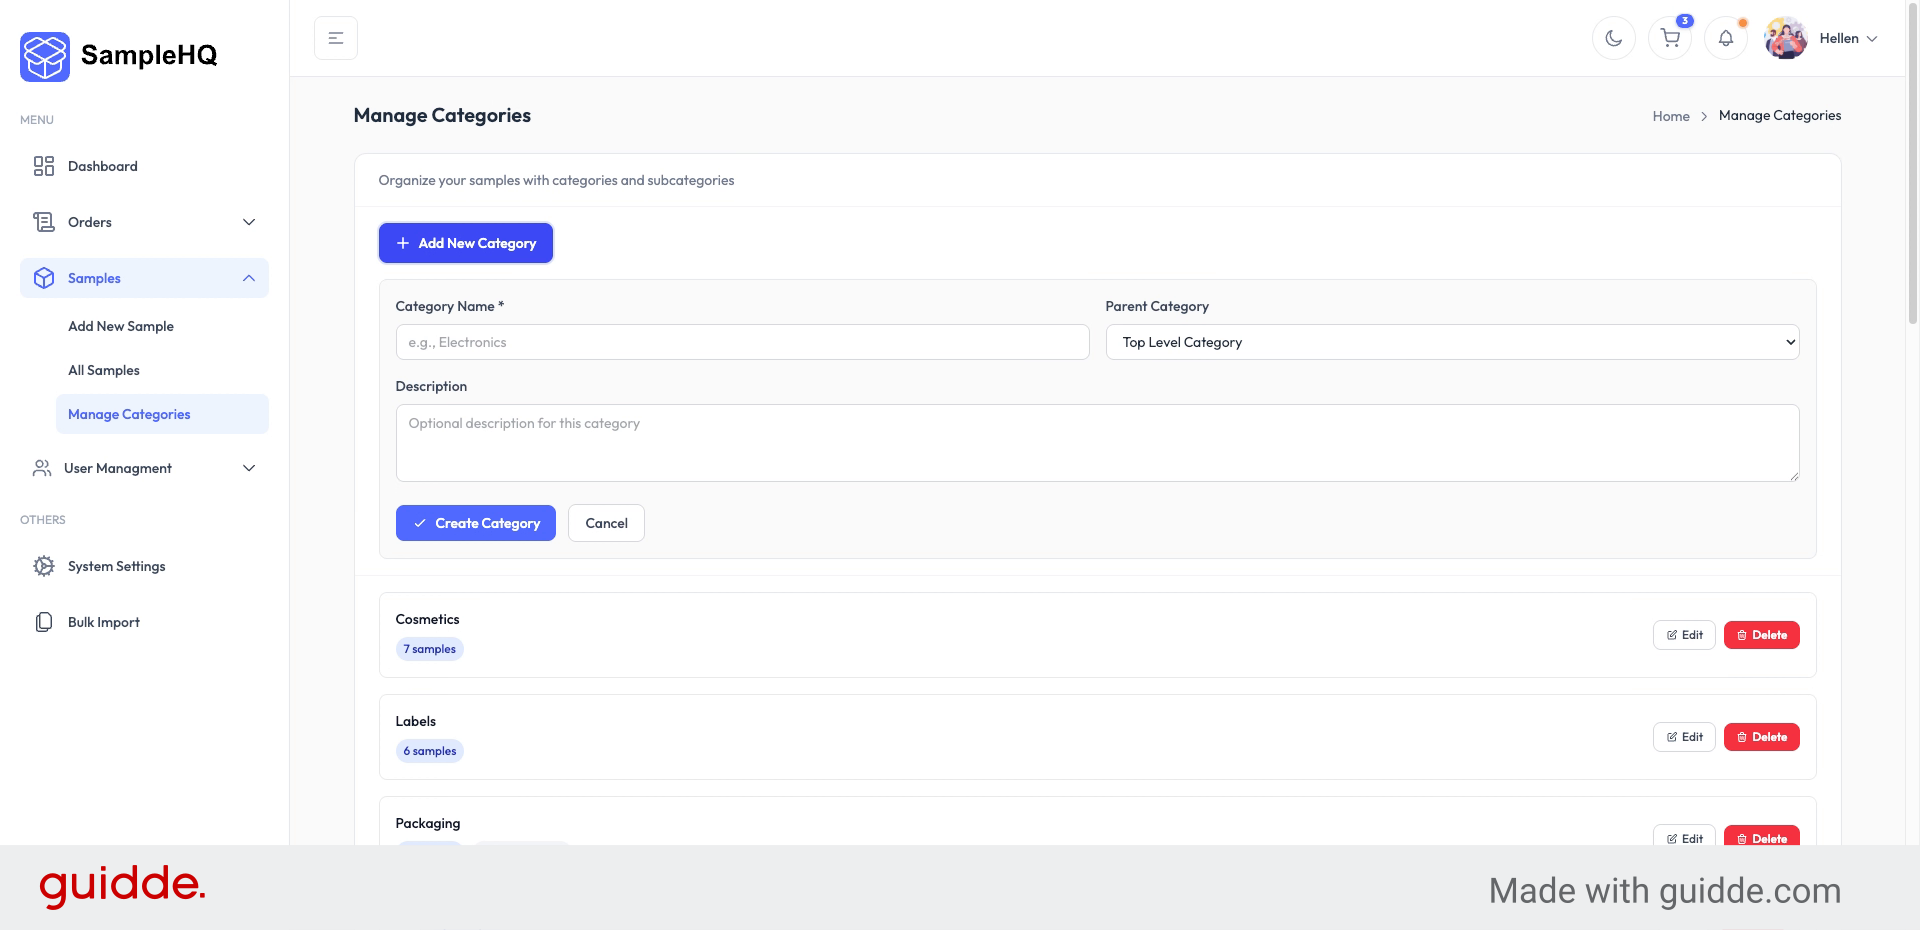Click the Category Name input field
The width and height of the screenshot is (1920, 930).
click(x=742, y=342)
